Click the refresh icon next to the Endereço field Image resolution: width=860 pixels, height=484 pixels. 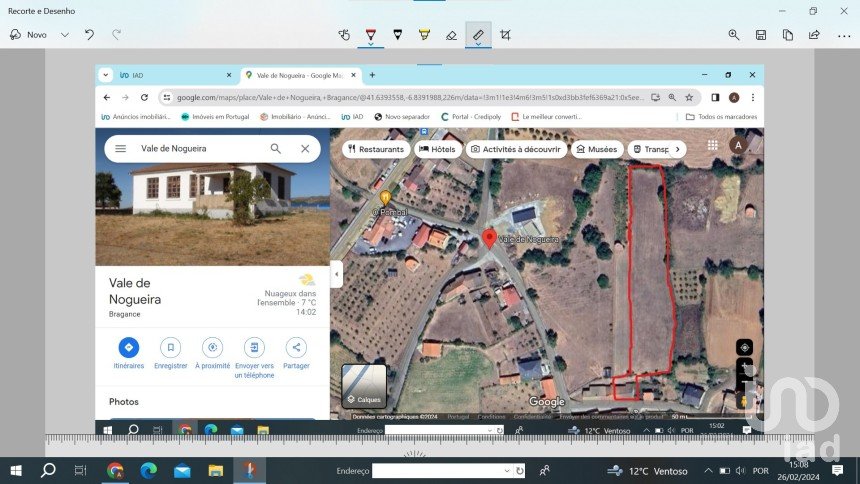pyautogui.click(x=519, y=470)
